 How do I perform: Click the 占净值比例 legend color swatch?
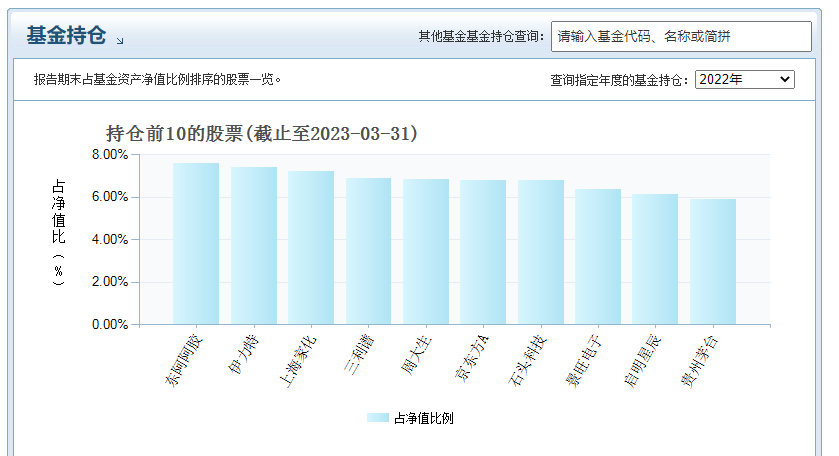(377, 418)
